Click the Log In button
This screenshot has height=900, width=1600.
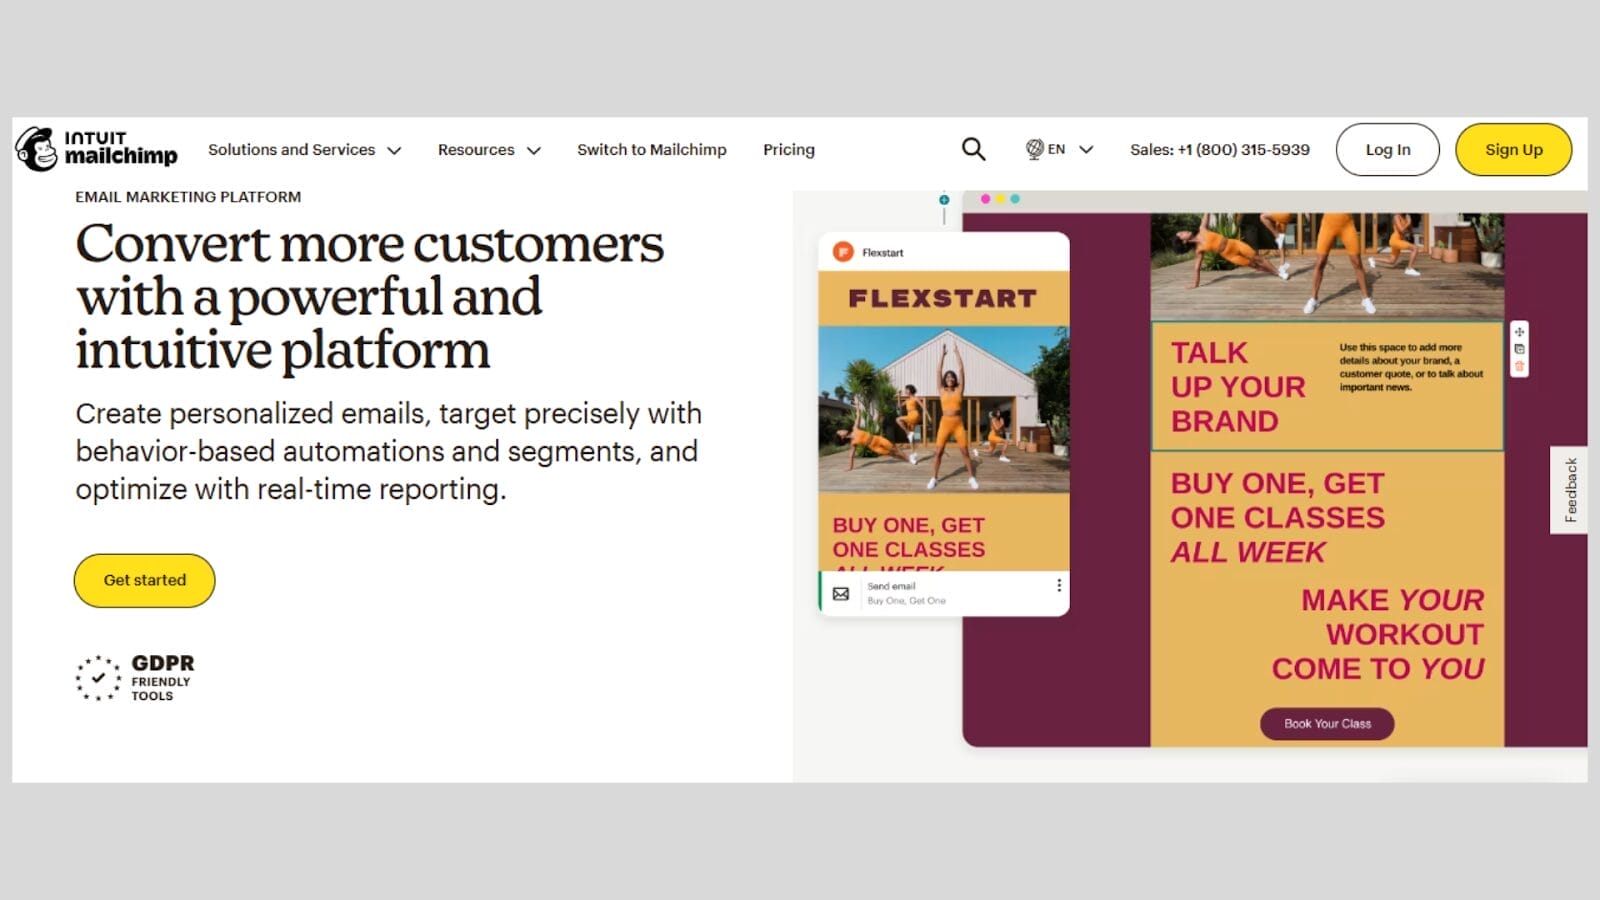(1387, 149)
